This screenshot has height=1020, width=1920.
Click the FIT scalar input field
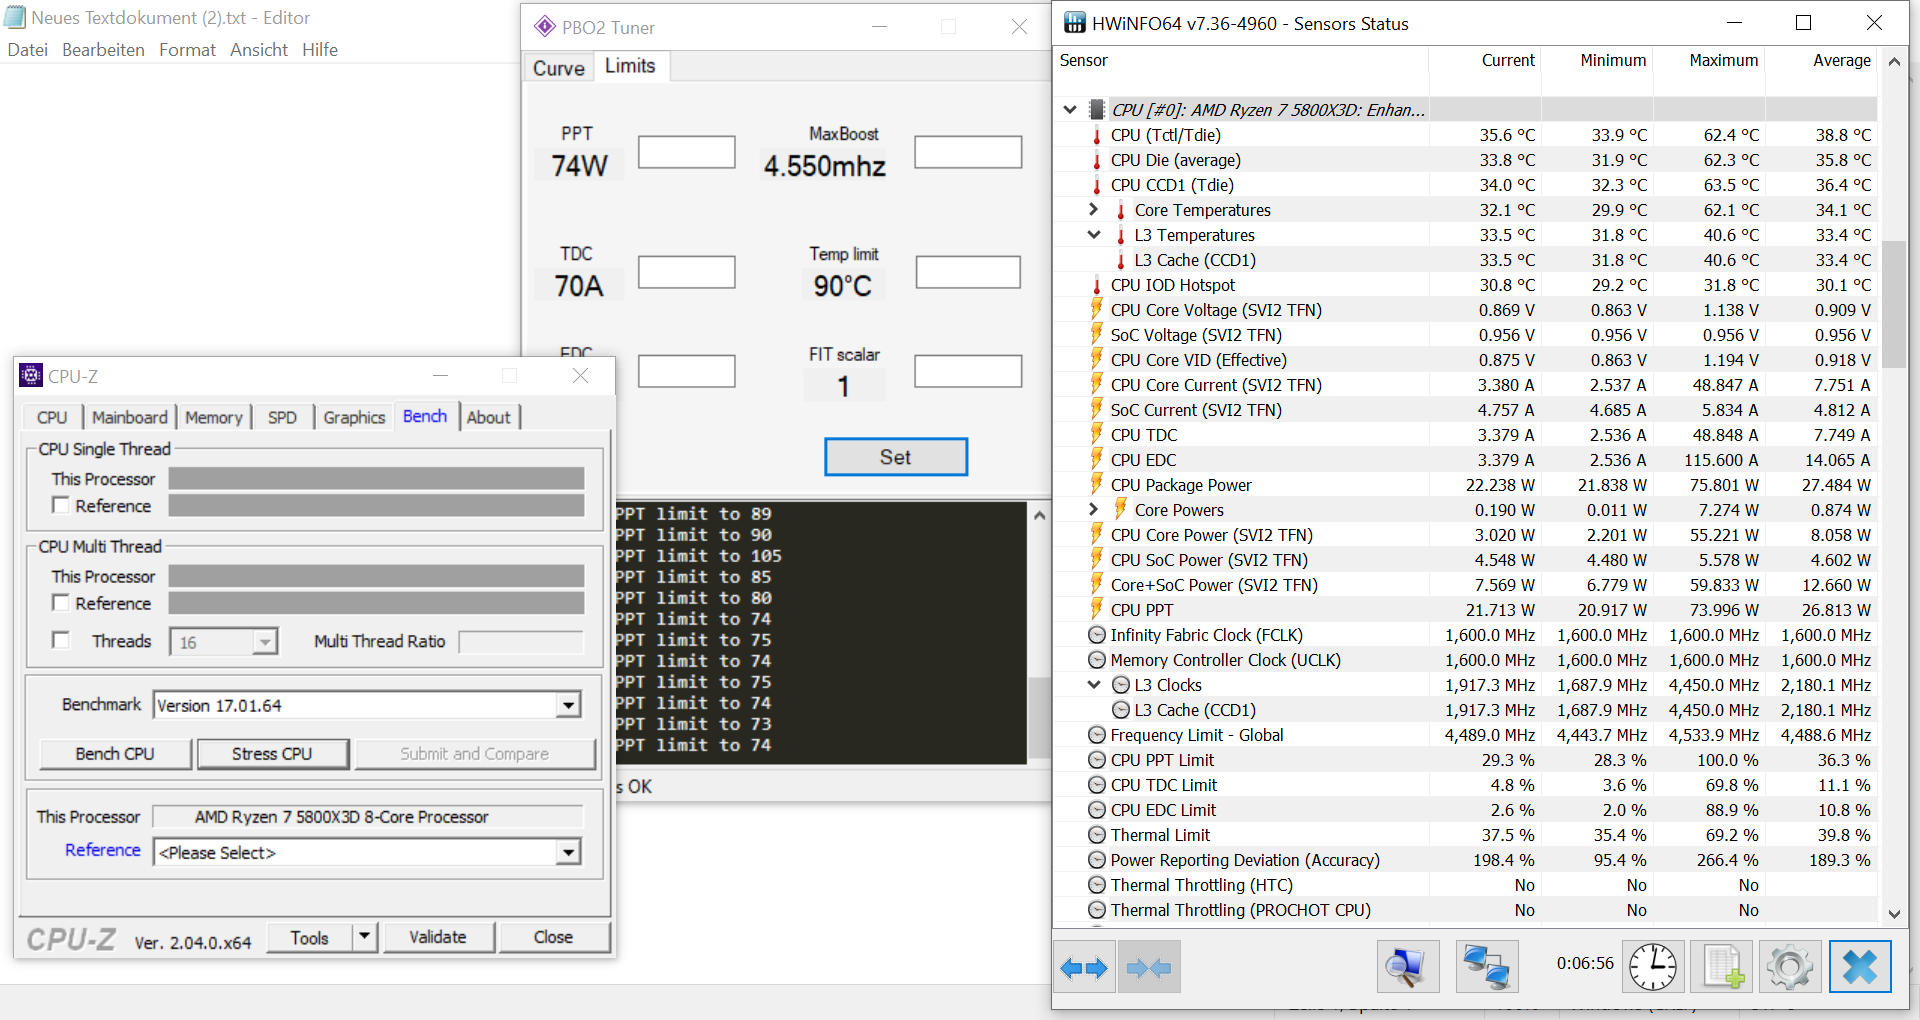[x=968, y=371]
